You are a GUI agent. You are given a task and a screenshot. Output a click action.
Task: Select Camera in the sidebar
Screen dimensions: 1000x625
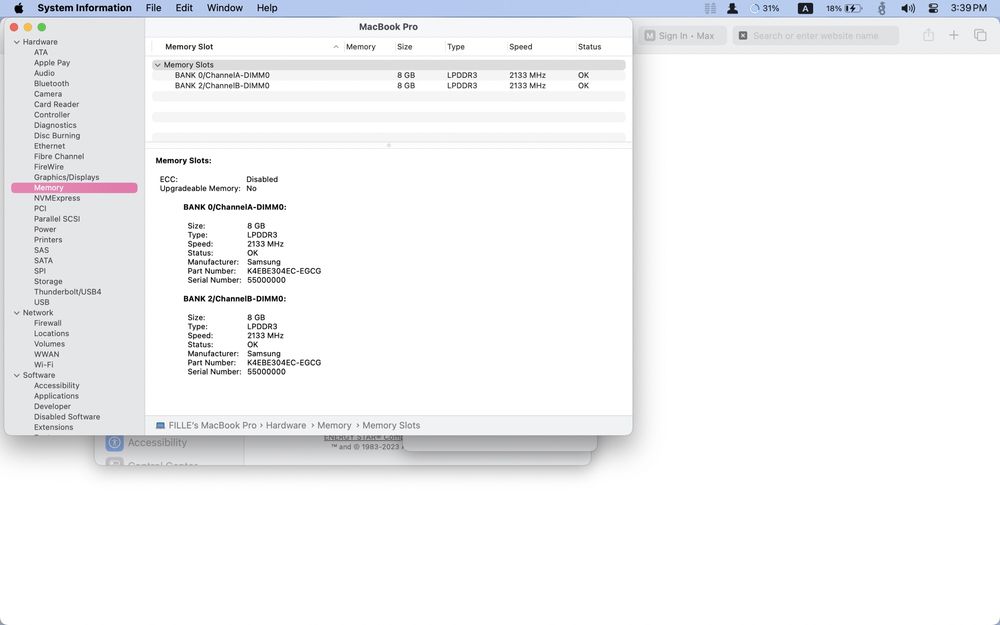coord(48,94)
